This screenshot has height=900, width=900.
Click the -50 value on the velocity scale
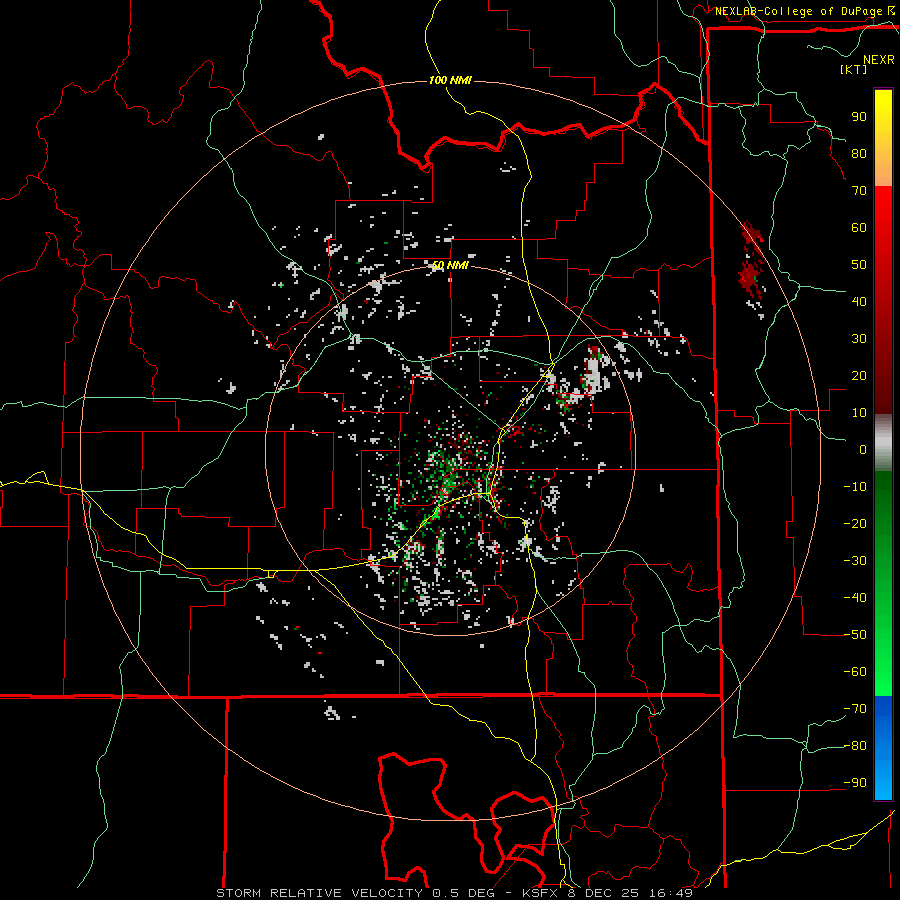[x=855, y=635]
